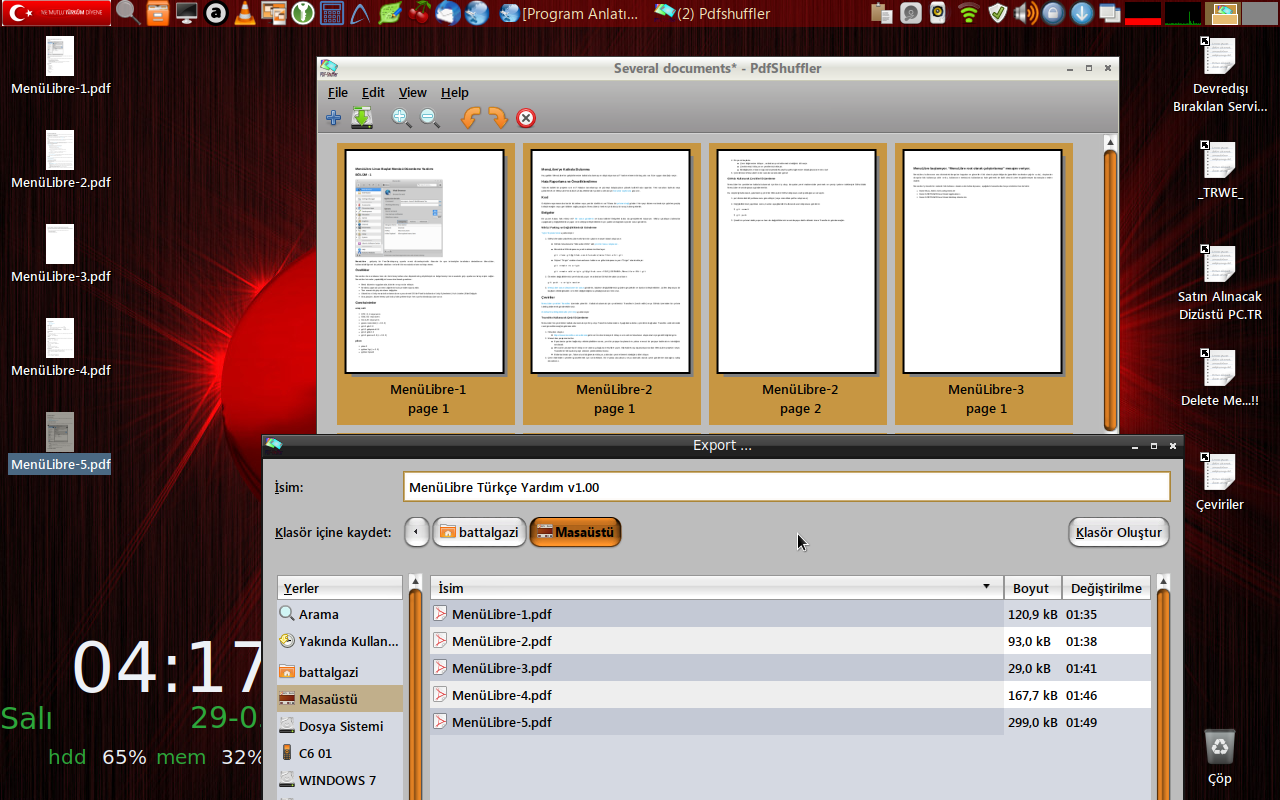Image resolution: width=1280 pixels, height=800 pixels.
Task: Click the Zoom Out magnifier in PdfShuffler toolbar
Action: click(x=430, y=118)
